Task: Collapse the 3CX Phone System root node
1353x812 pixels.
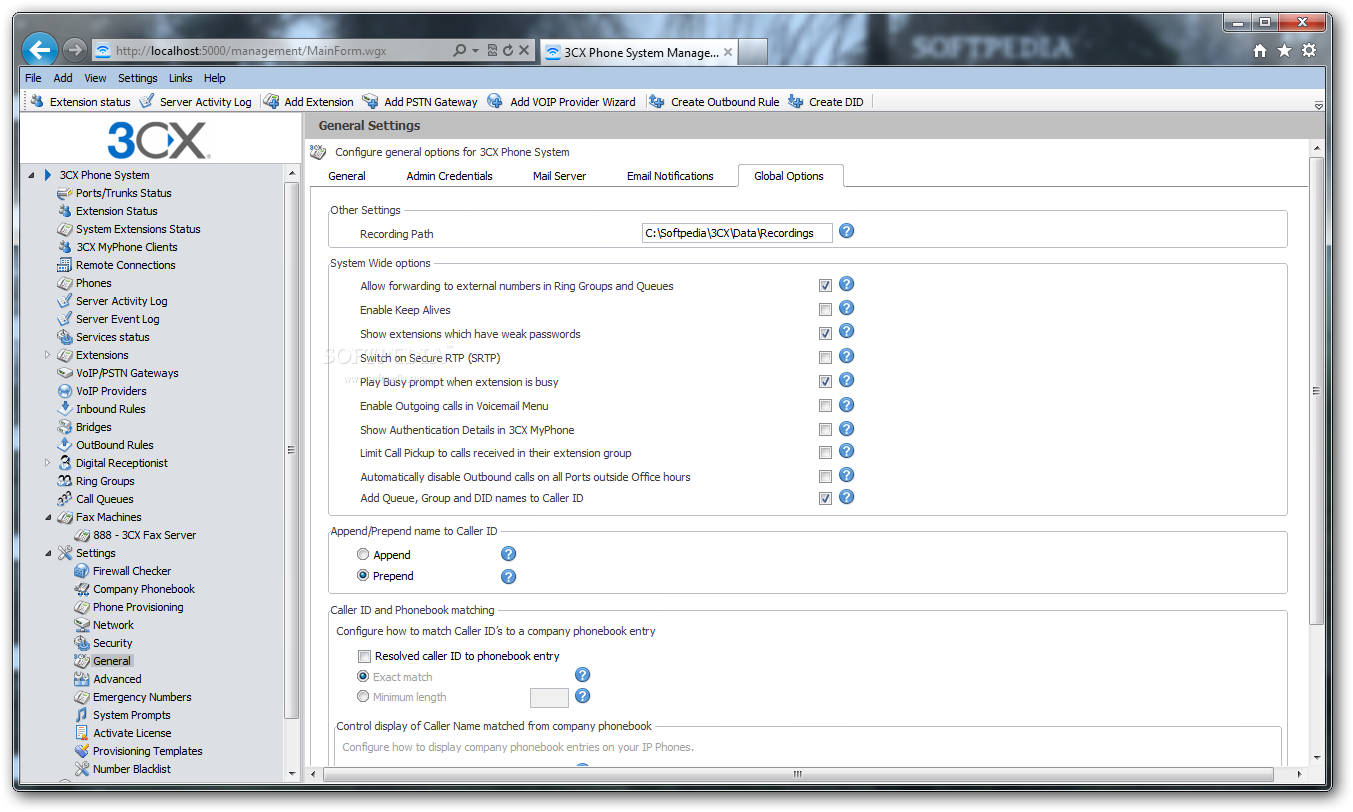Action: [x=31, y=175]
